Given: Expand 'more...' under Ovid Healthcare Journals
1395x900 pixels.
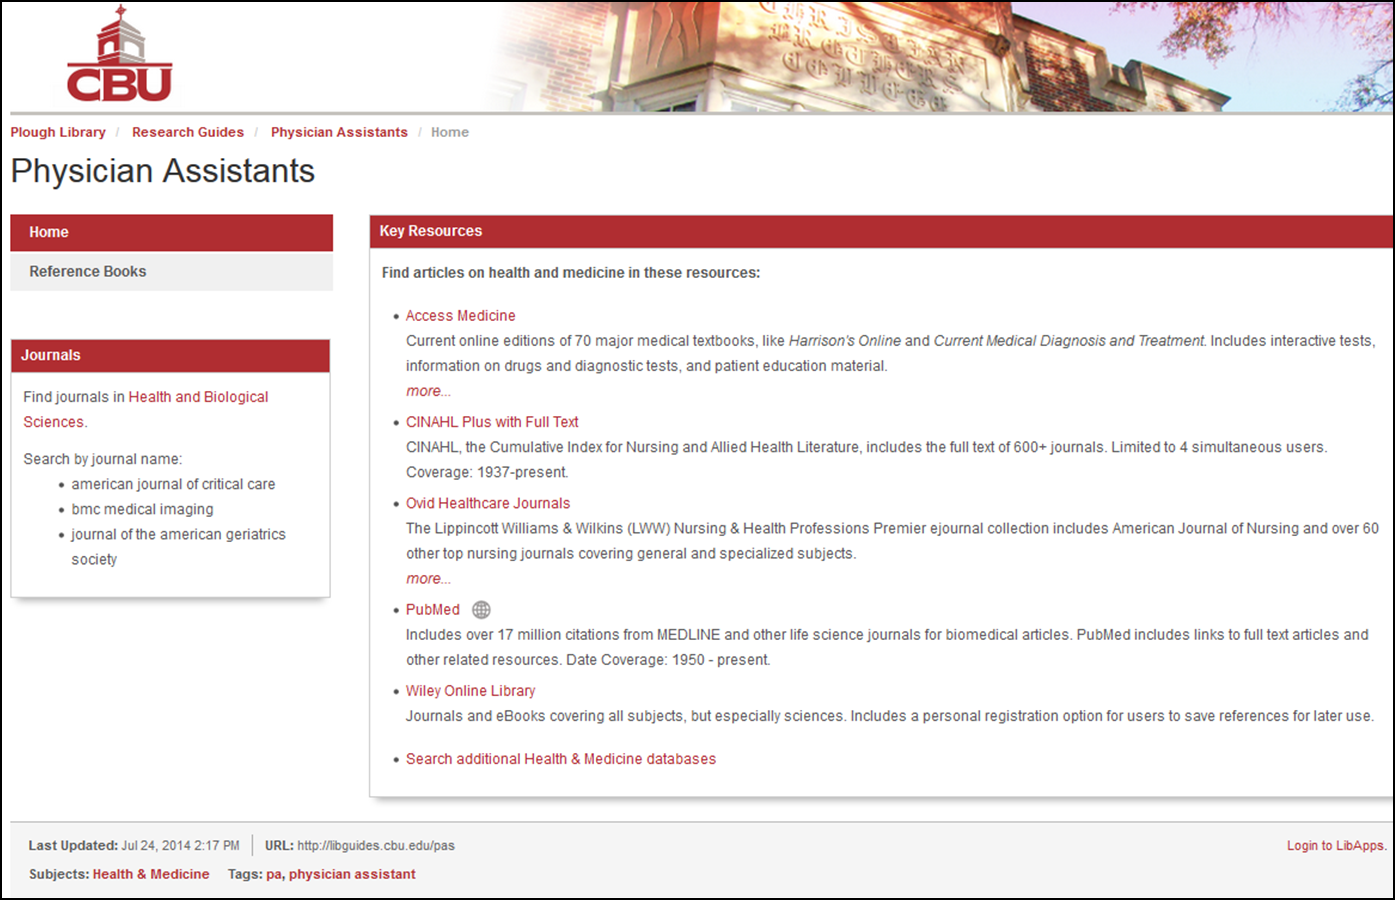Looking at the screenshot, I should pos(428,578).
